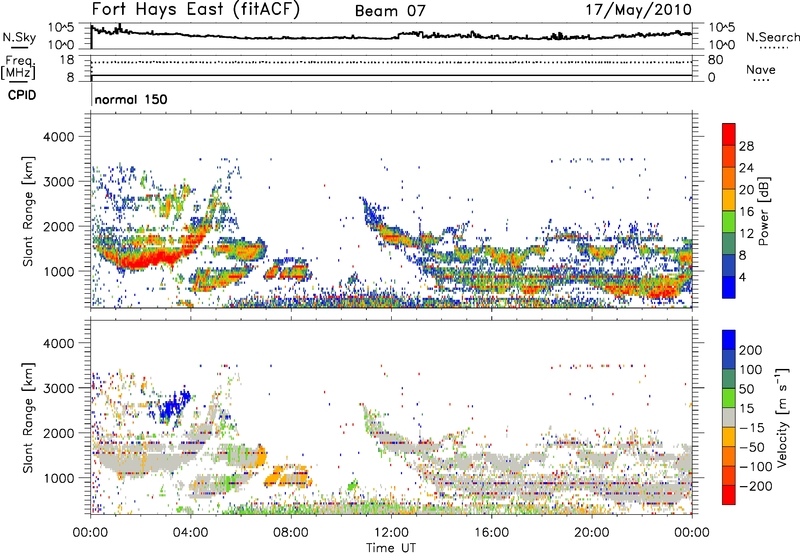The height and width of the screenshot is (554, 800).
Task: Select the 50 velocity colorbar label
Action: click(x=747, y=389)
